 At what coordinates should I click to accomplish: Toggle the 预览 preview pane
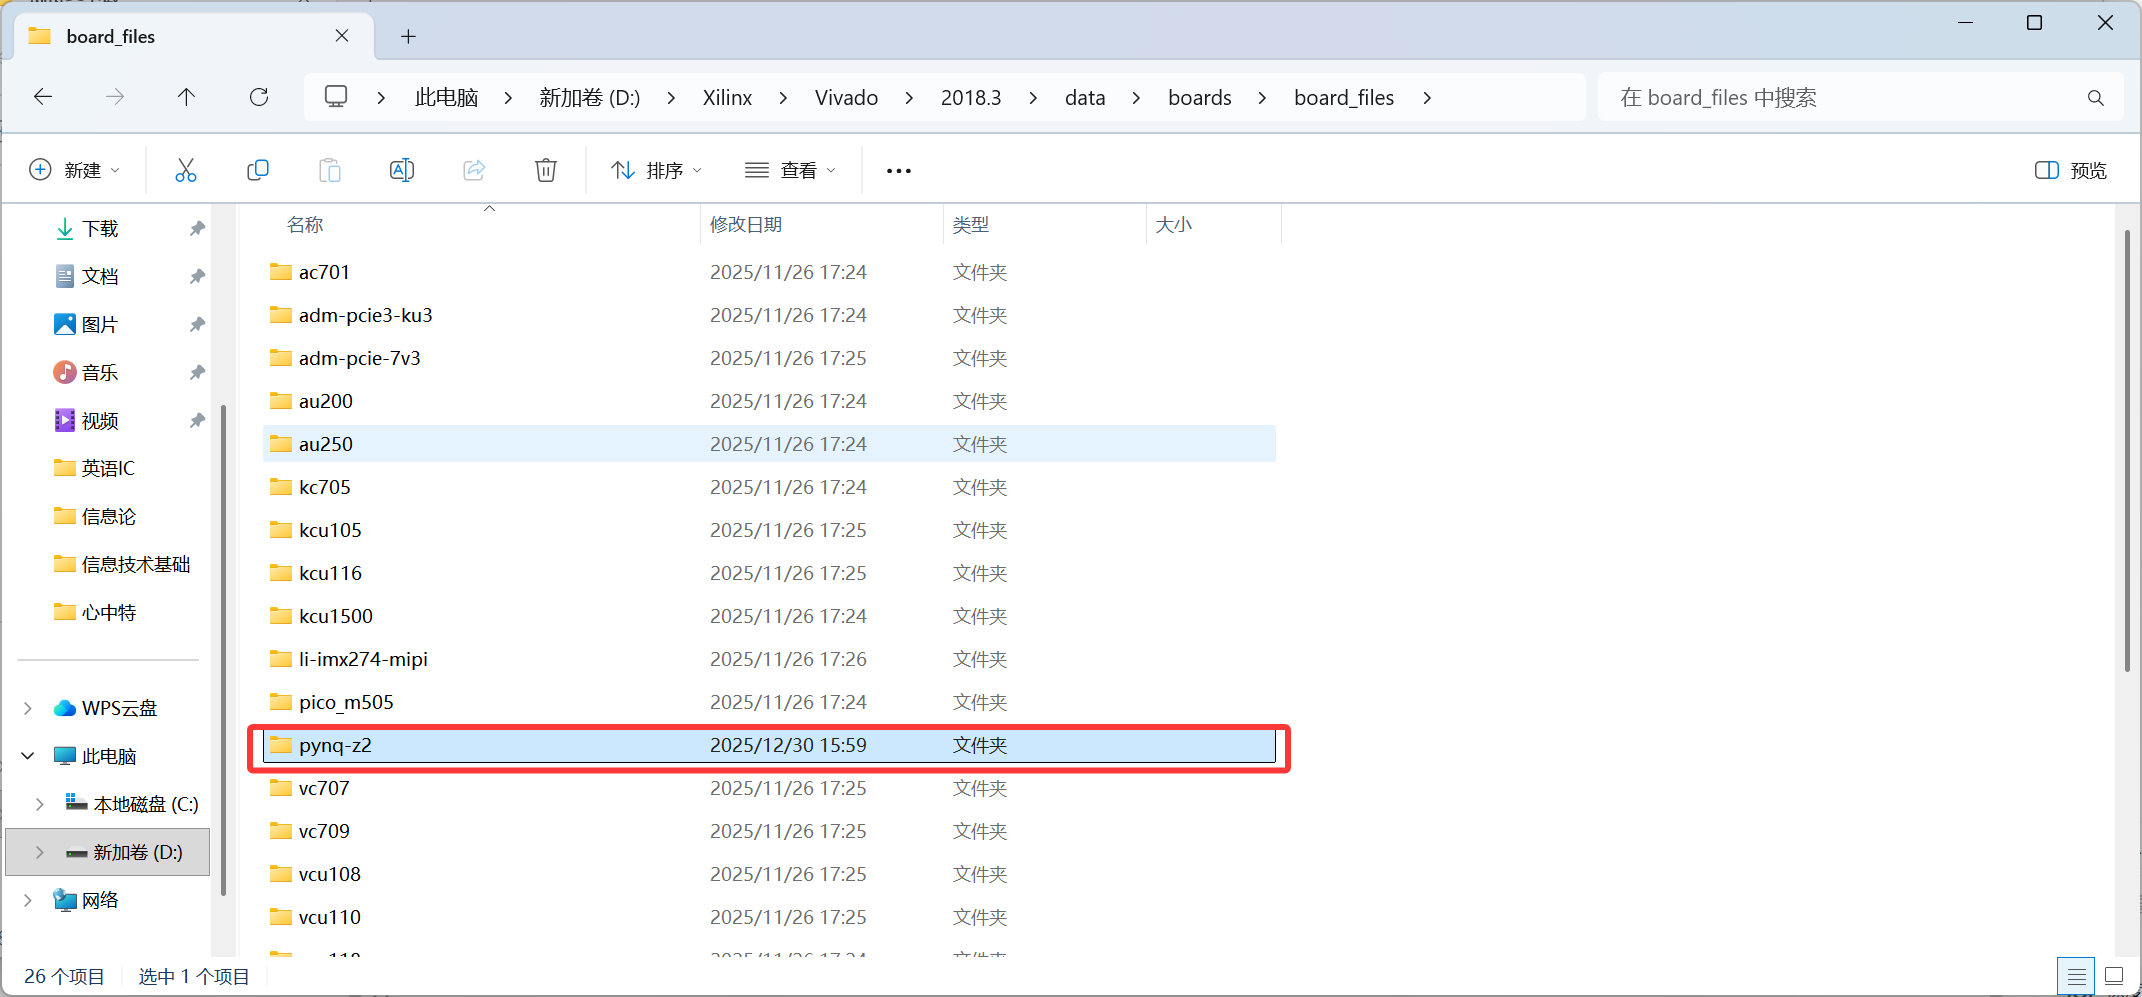point(2070,171)
